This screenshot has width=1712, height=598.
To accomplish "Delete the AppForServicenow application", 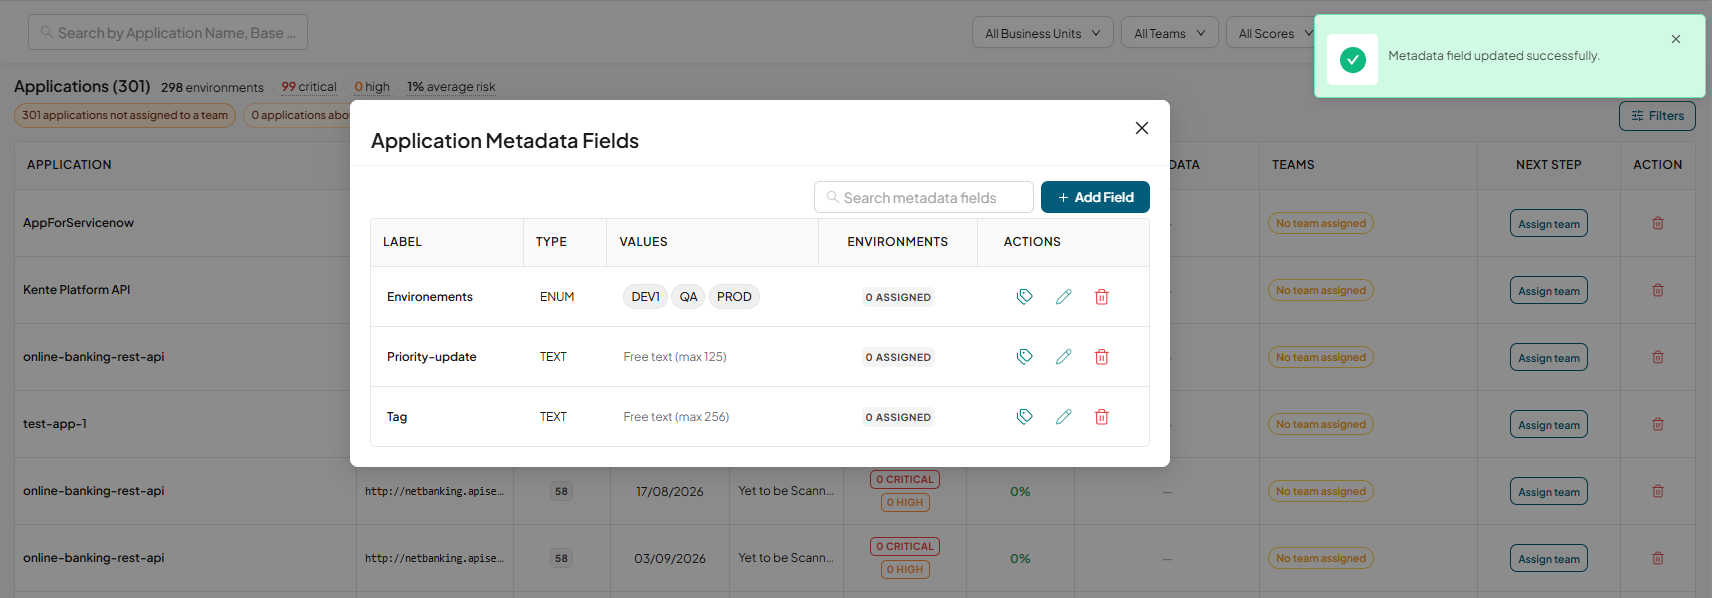I will (x=1658, y=223).
